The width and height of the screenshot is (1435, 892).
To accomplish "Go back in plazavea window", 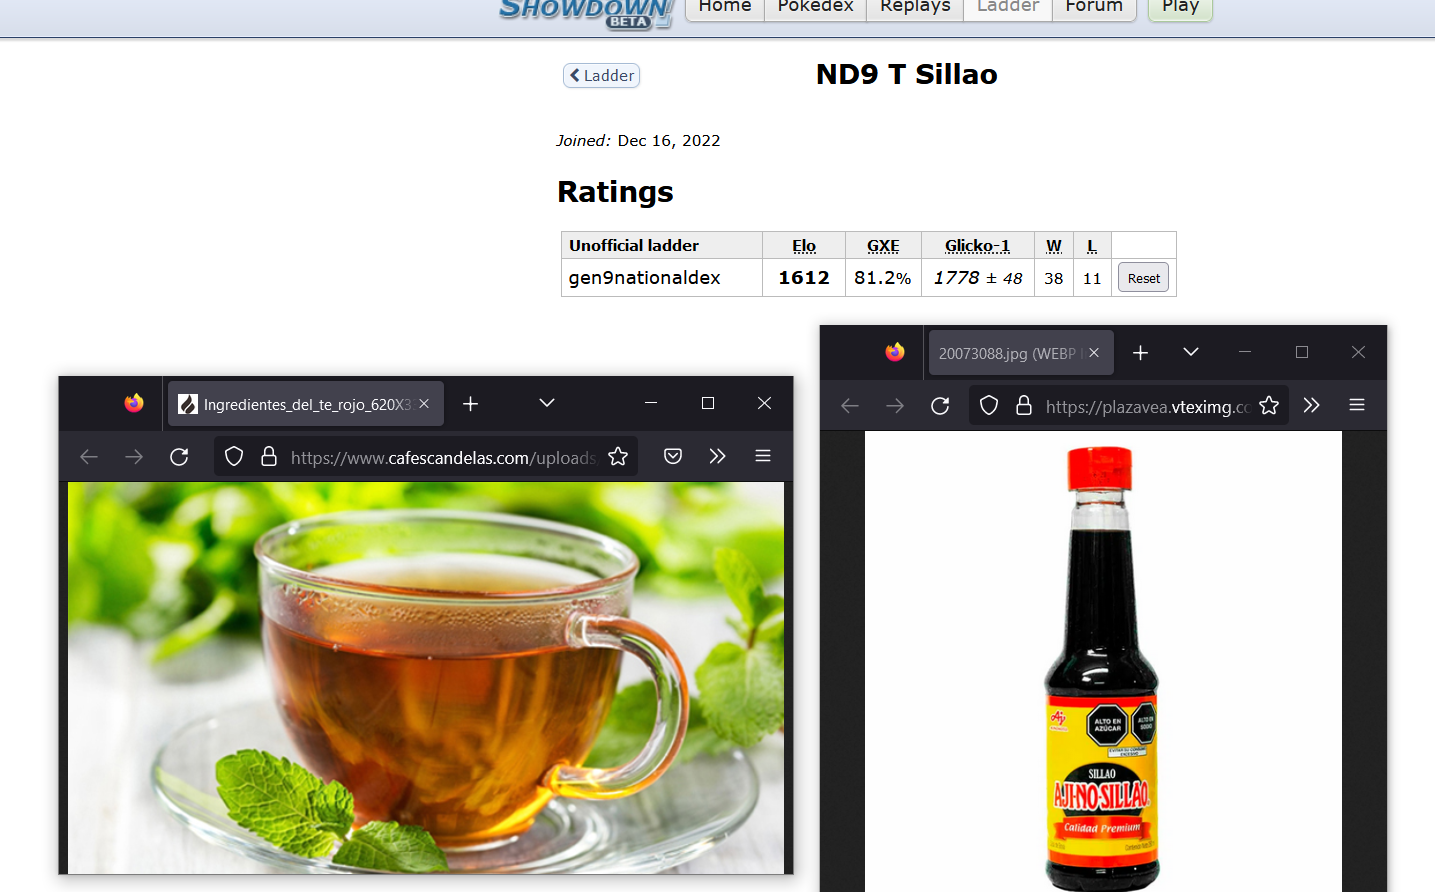I will (x=850, y=406).
